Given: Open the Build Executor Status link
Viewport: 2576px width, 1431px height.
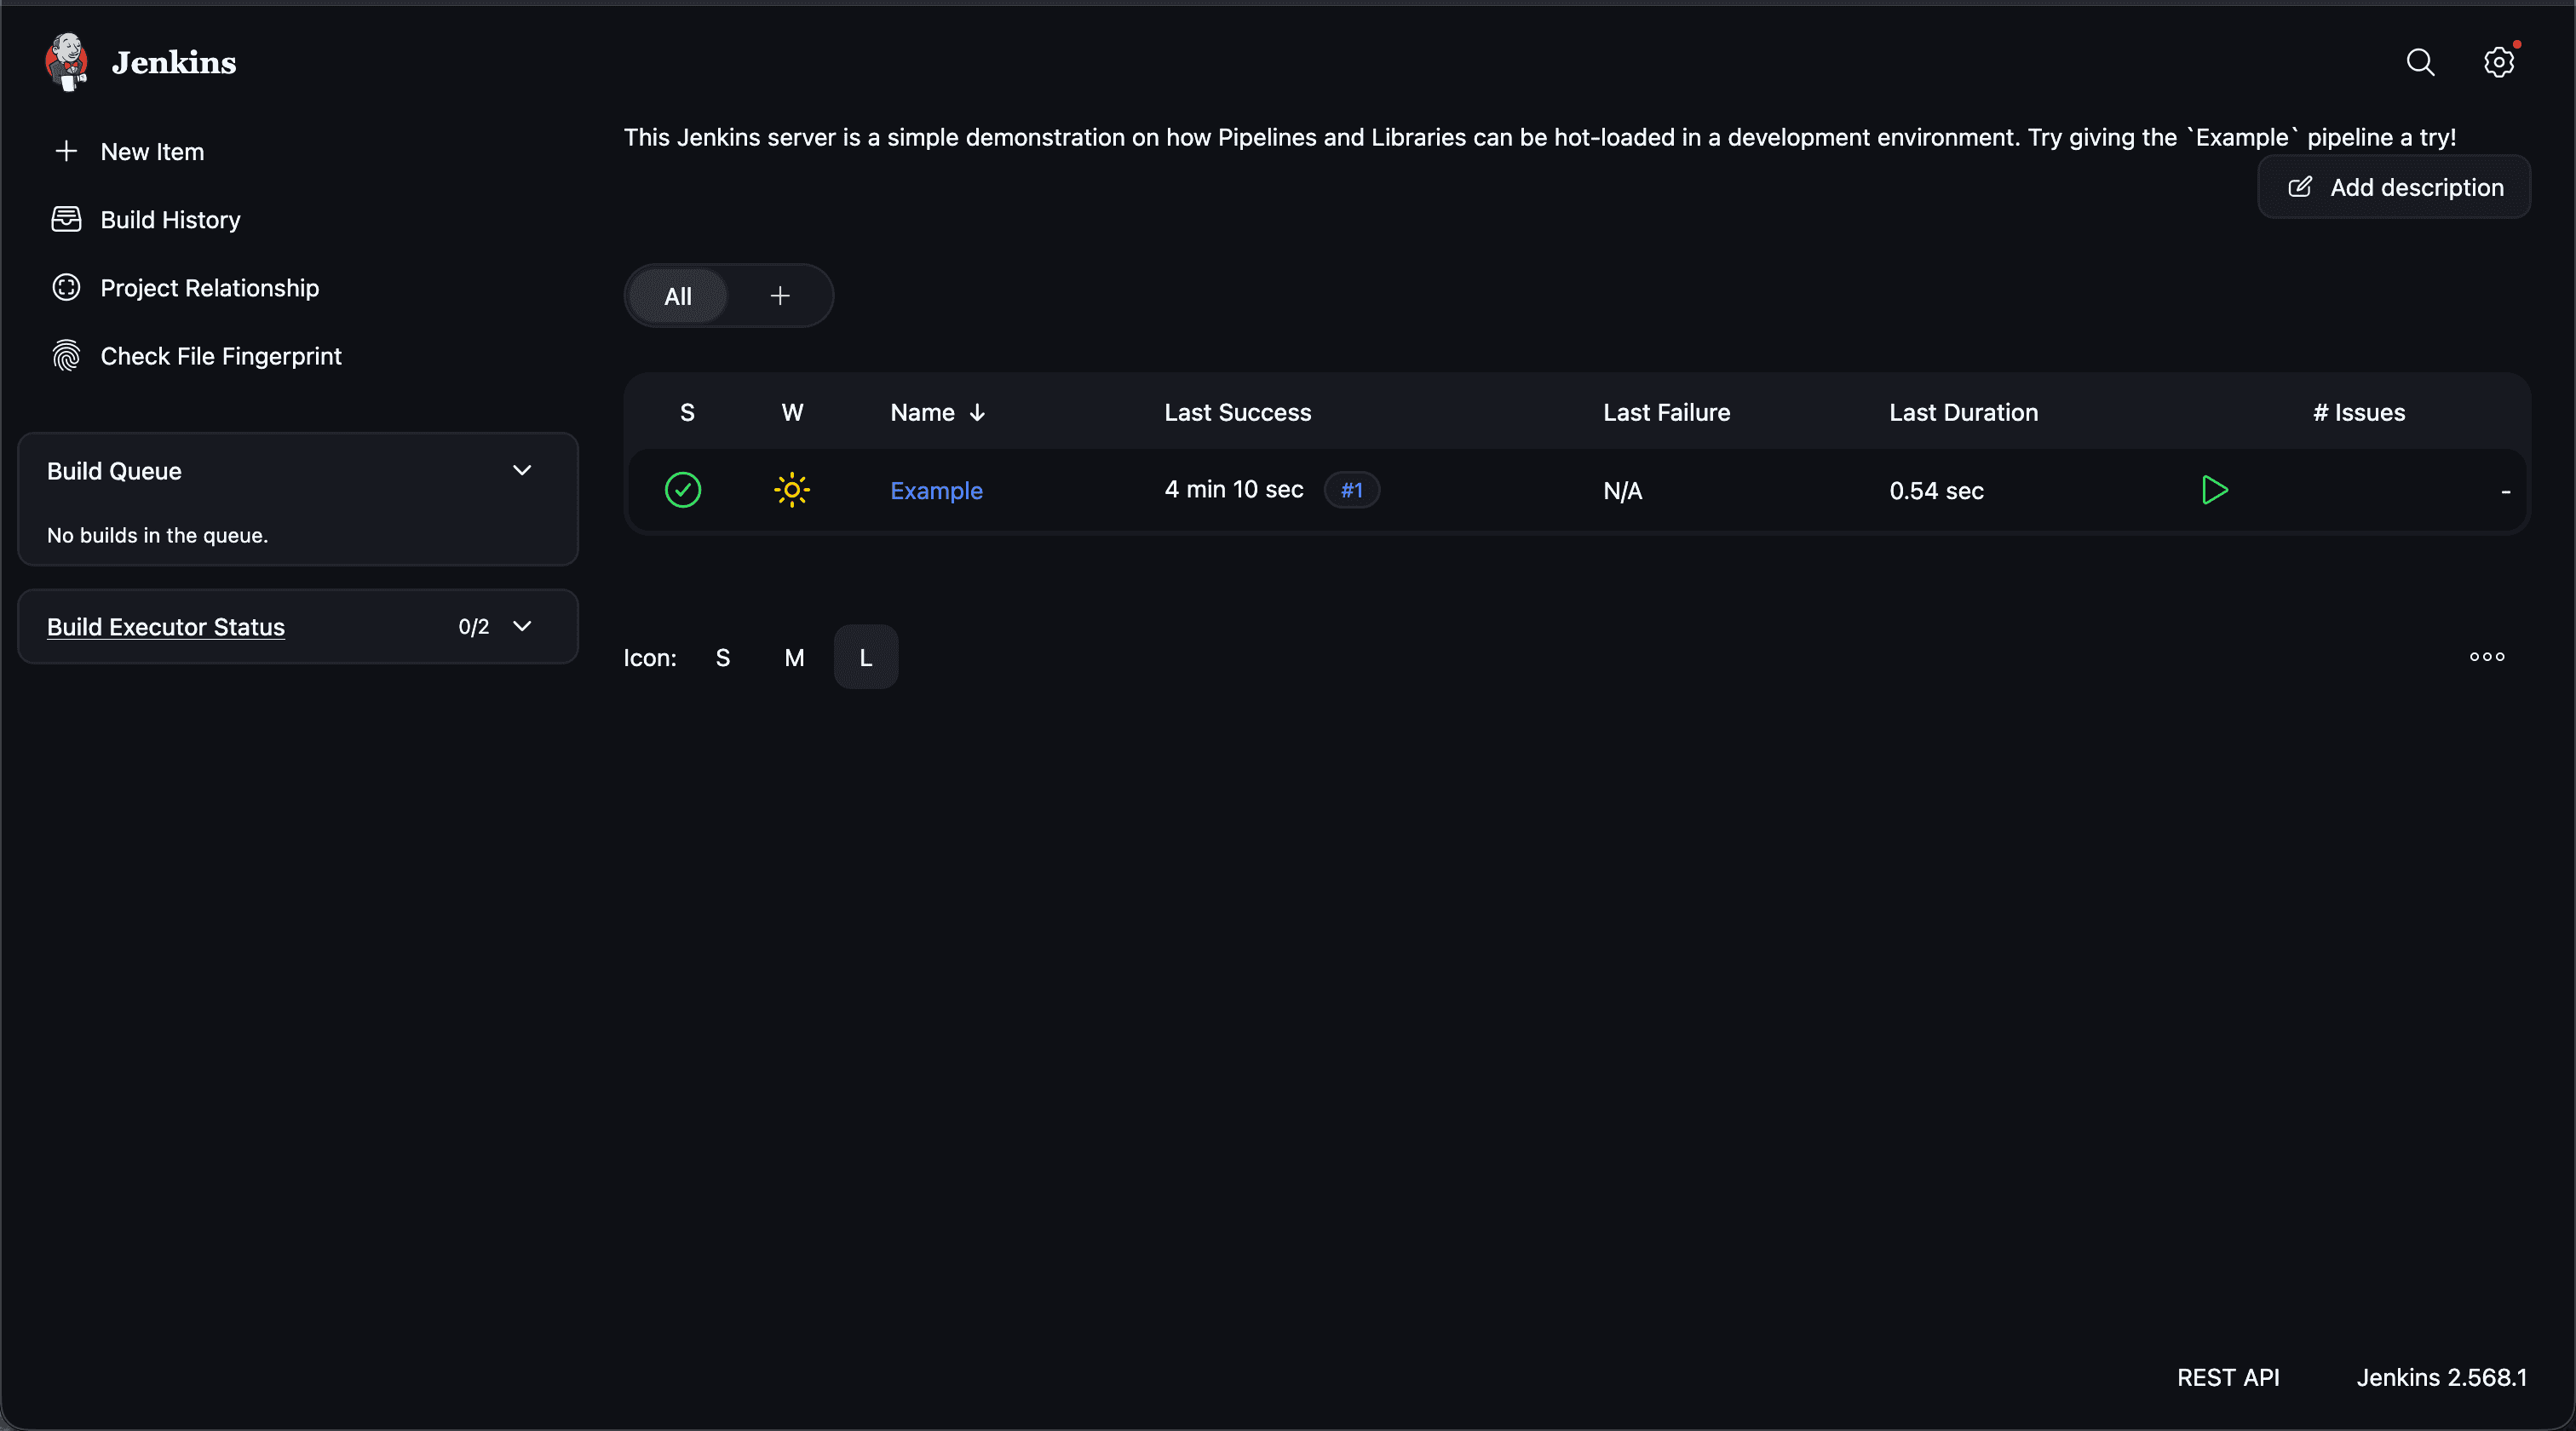Looking at the screenshot, I should [x=166, y=627].
